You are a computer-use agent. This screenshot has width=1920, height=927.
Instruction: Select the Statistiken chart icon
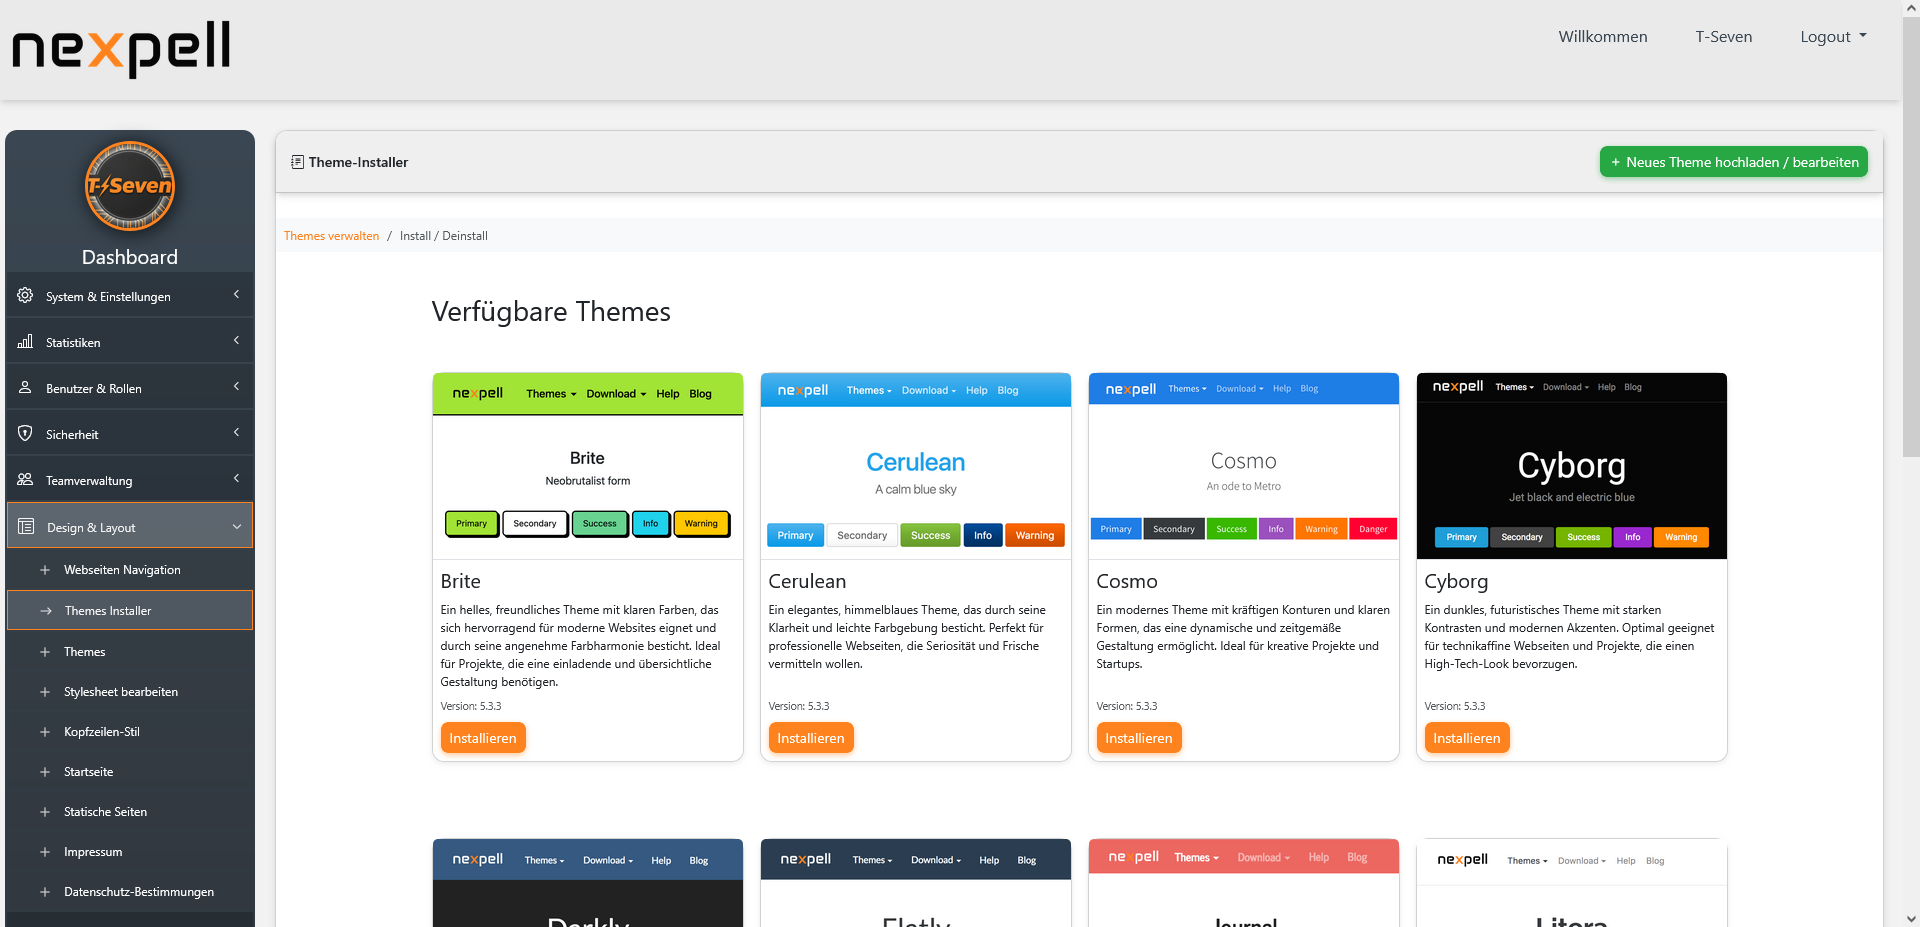pyautogui.click(x=24, y=342)
